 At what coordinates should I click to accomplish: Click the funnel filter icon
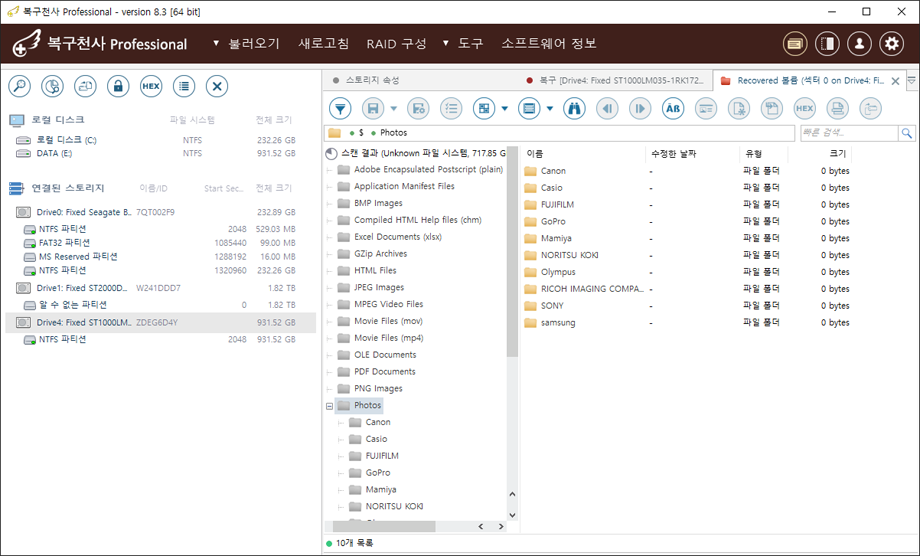pyautogui.click(x=340, y=109)
